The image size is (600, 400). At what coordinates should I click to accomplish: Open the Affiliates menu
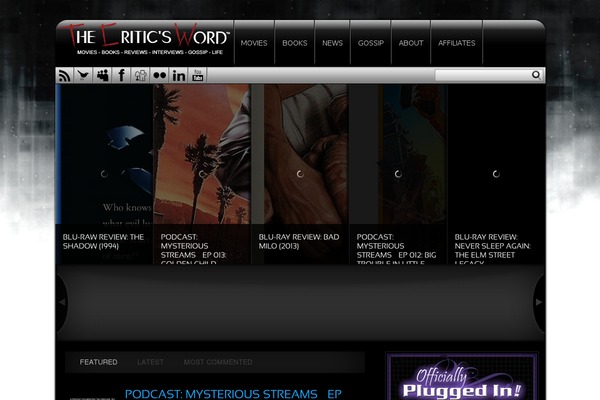[457, 43]
